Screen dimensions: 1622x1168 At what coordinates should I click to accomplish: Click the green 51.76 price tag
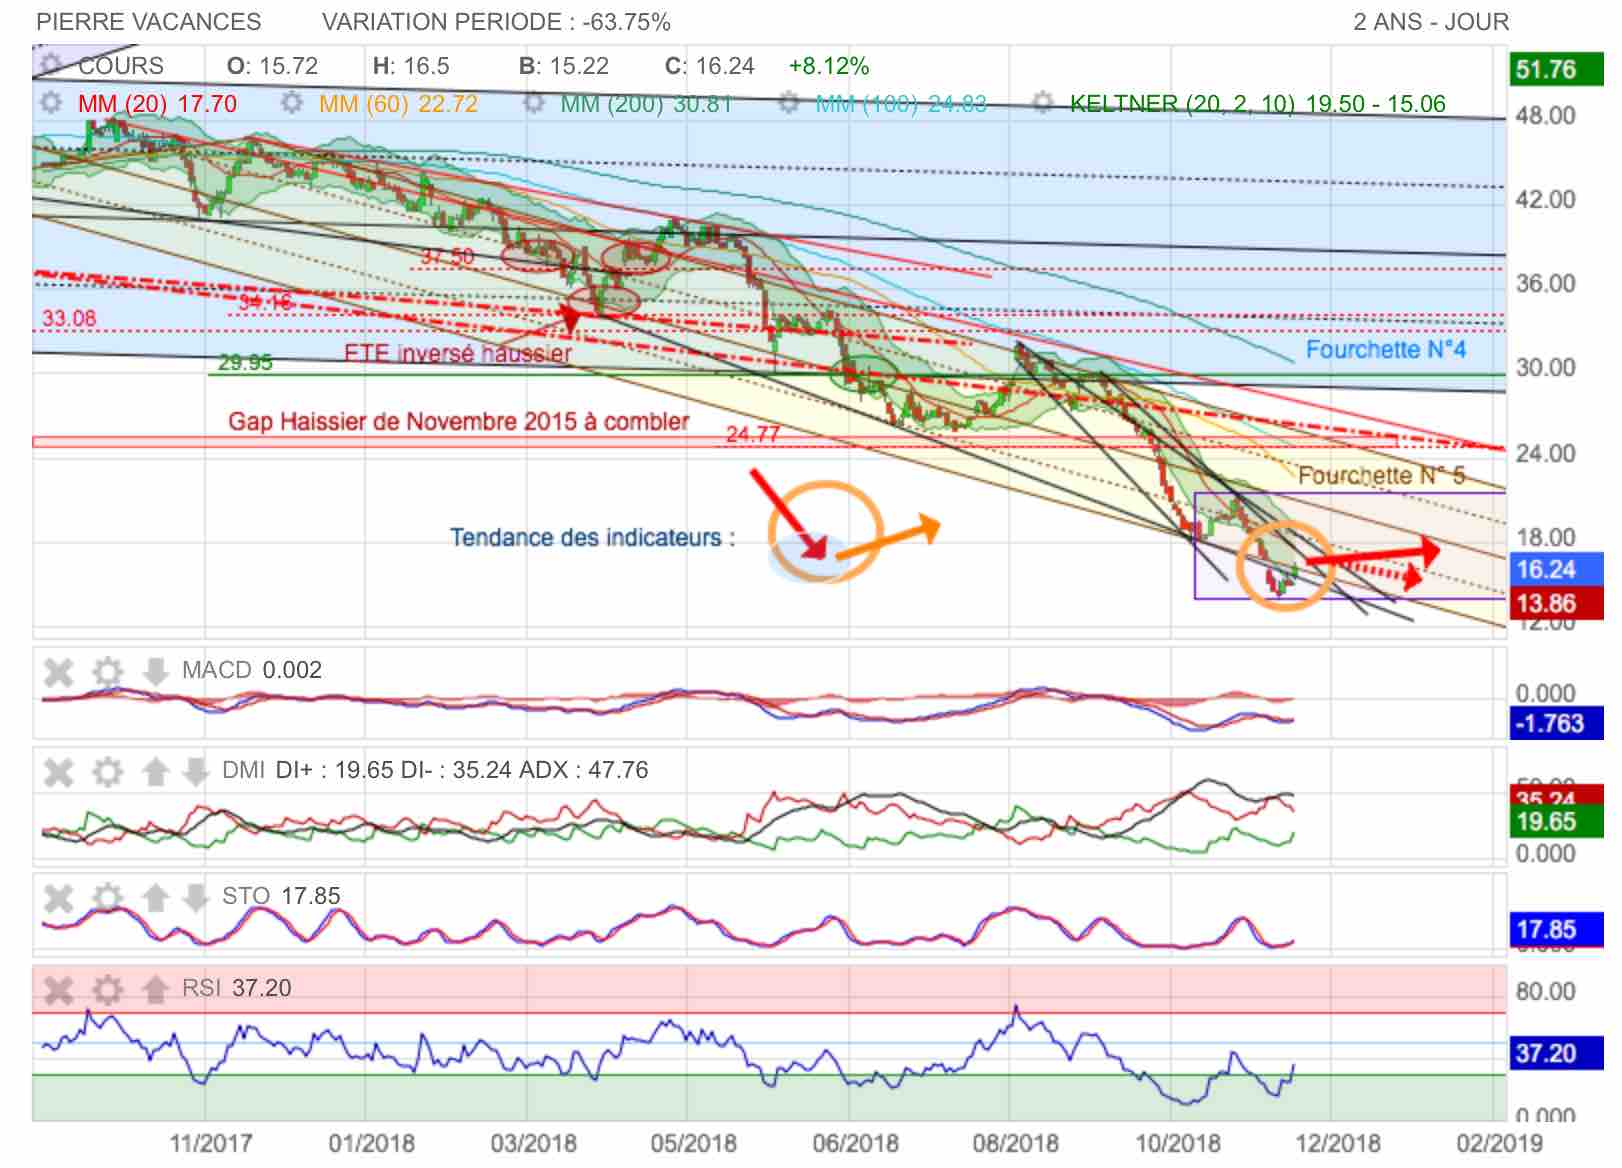[1556, 69]
